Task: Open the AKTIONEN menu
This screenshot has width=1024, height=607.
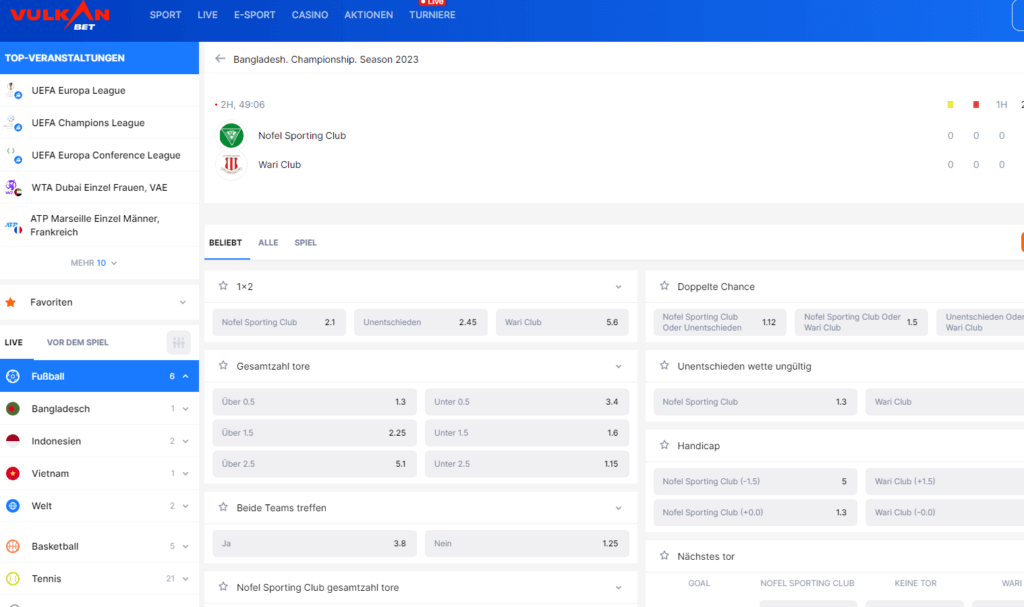Action: [368, 15]
